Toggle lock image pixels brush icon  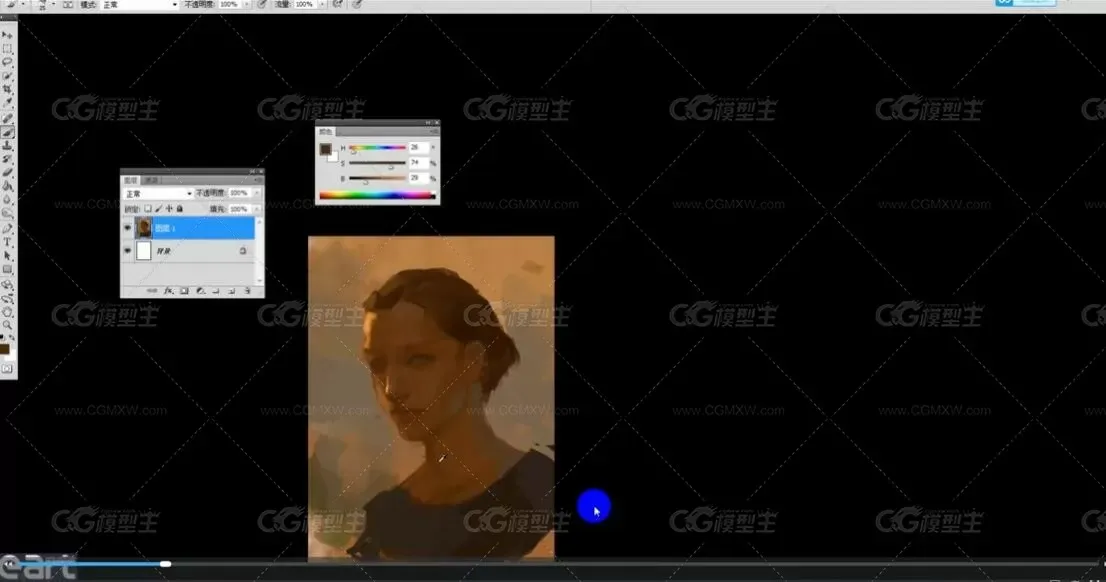[x=158, y=209]
